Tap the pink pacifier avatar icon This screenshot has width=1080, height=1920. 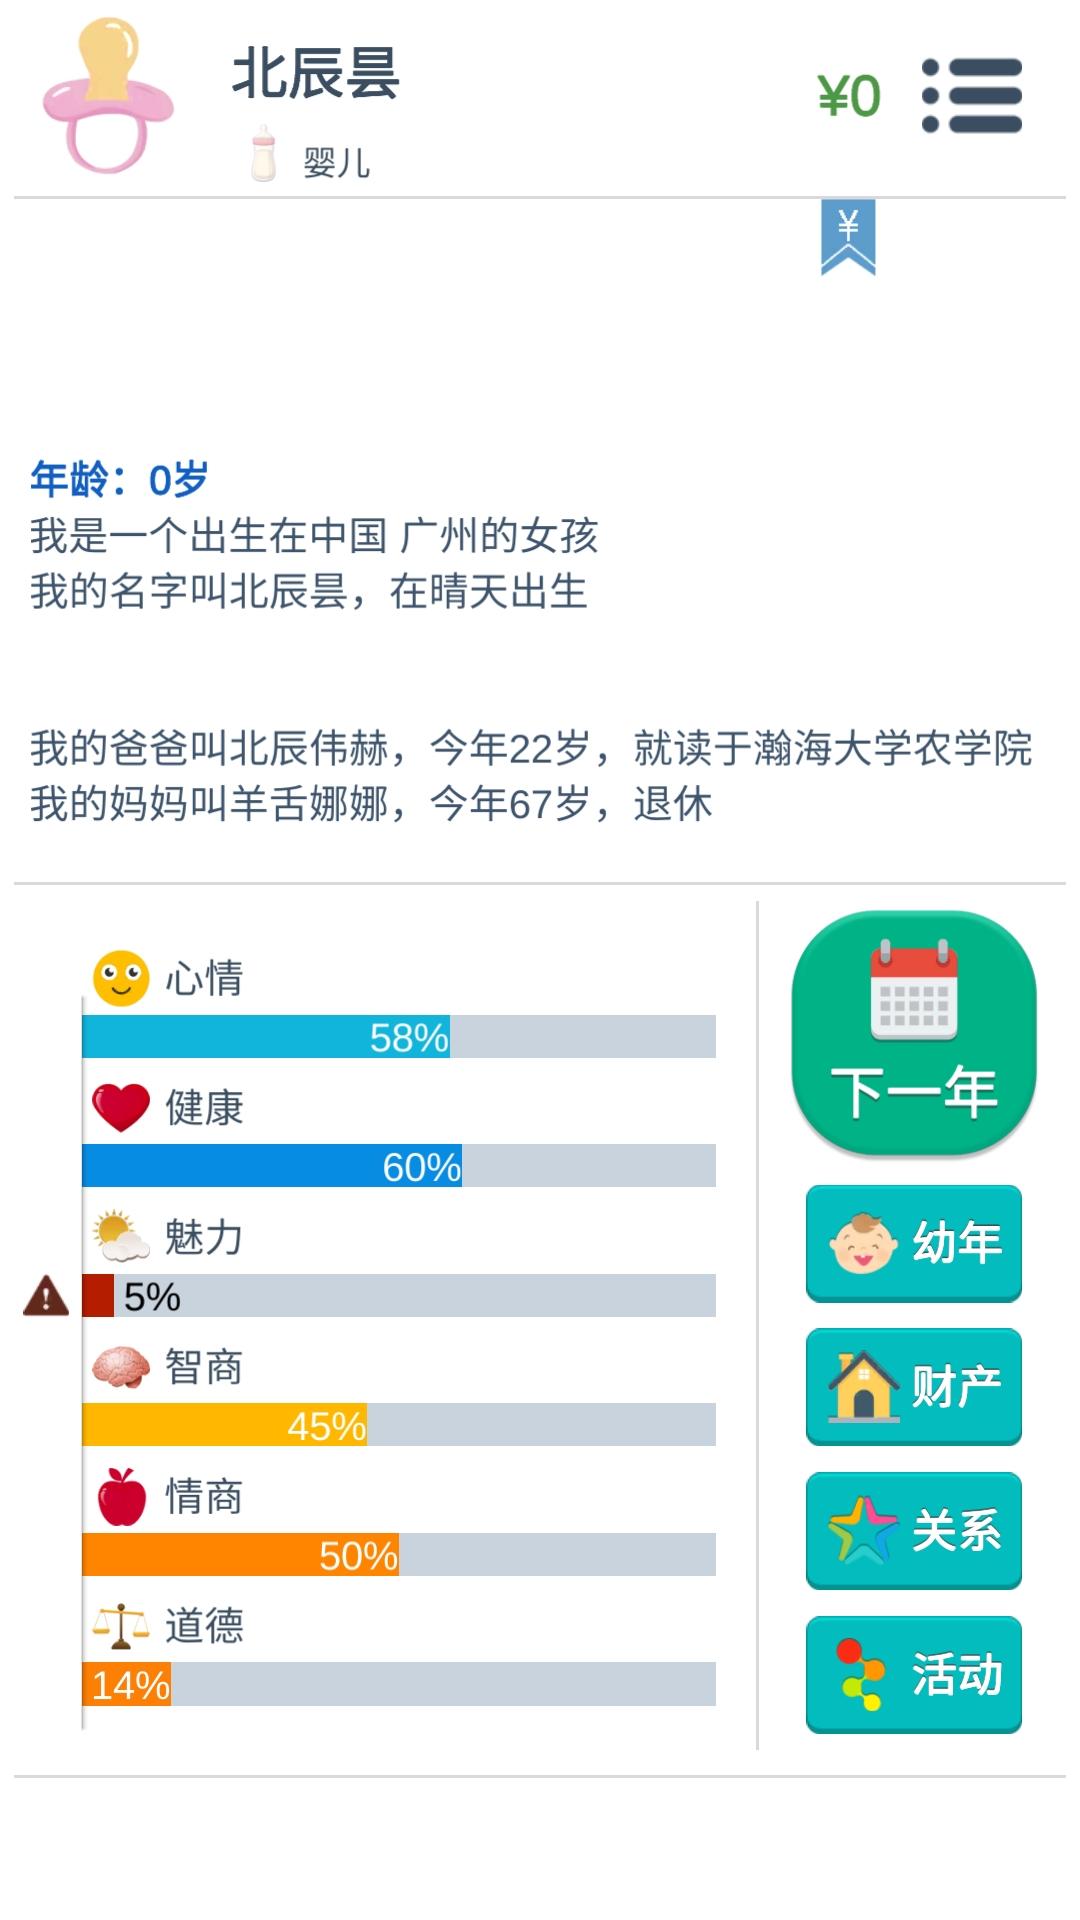pos(108,96)
